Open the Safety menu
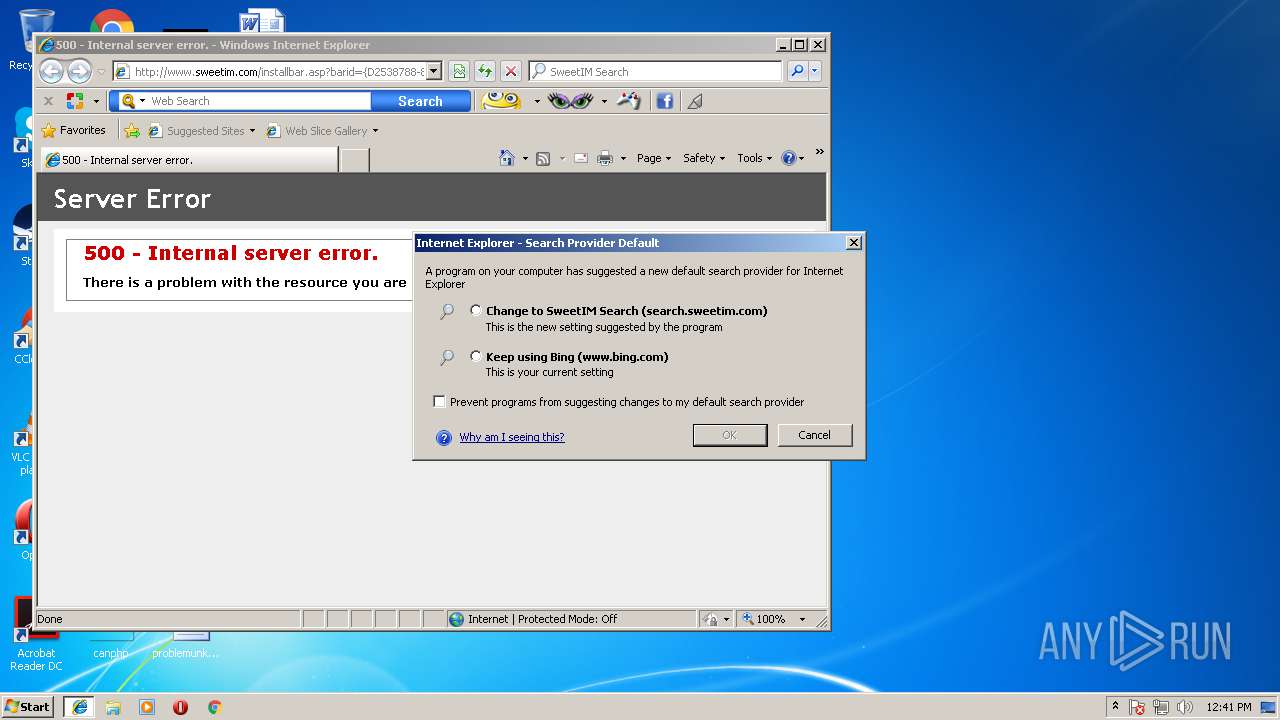This screenshot has width=1280, height=720. [704, 158]
